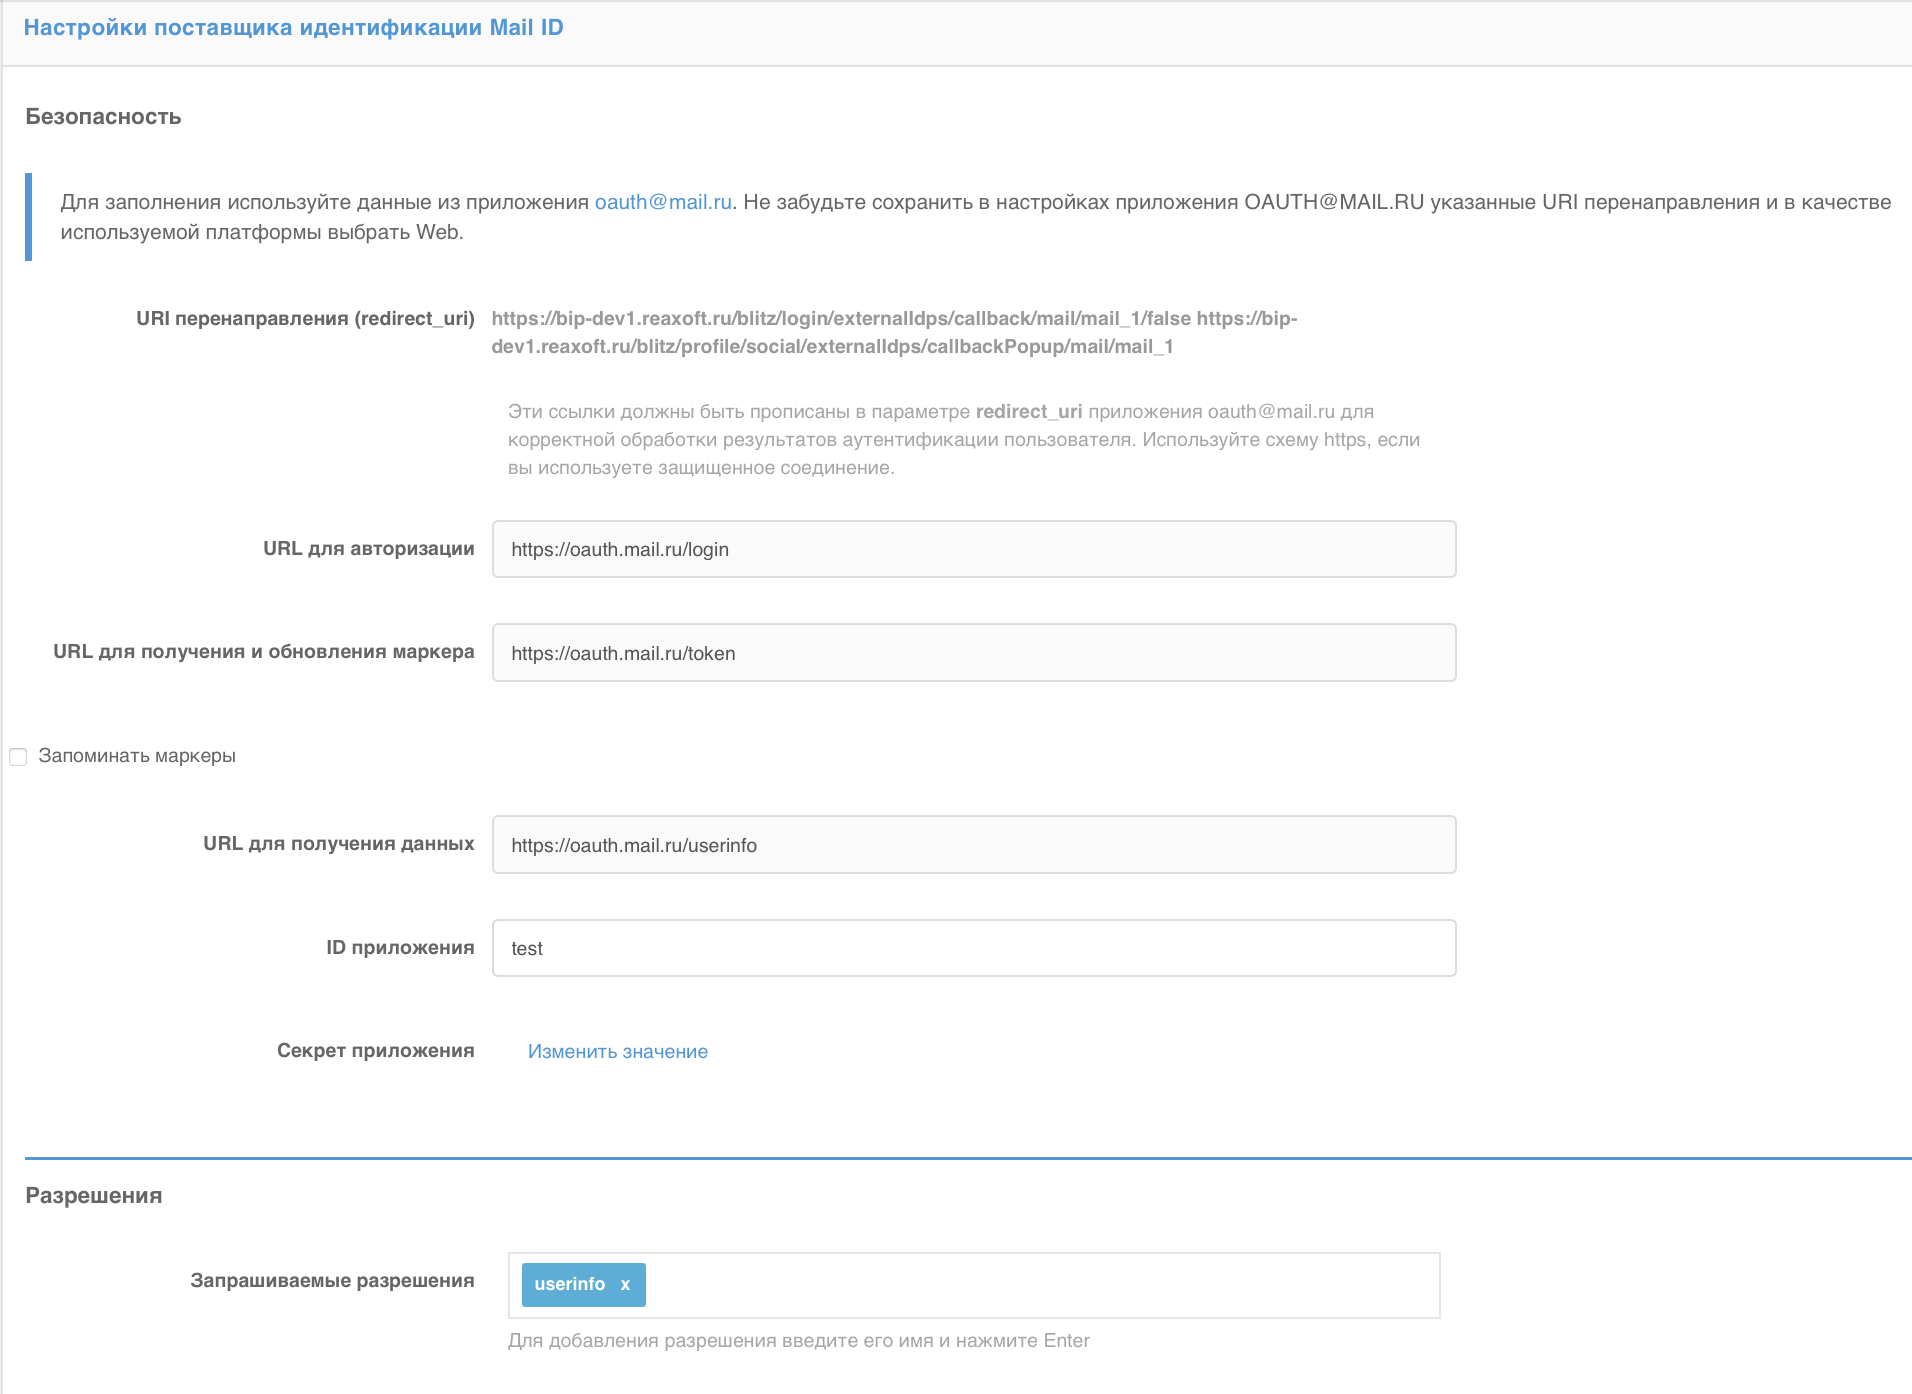Open the oauth@mail.ru link
This screenshot has height=1394, width=1912.
point(663,202)
